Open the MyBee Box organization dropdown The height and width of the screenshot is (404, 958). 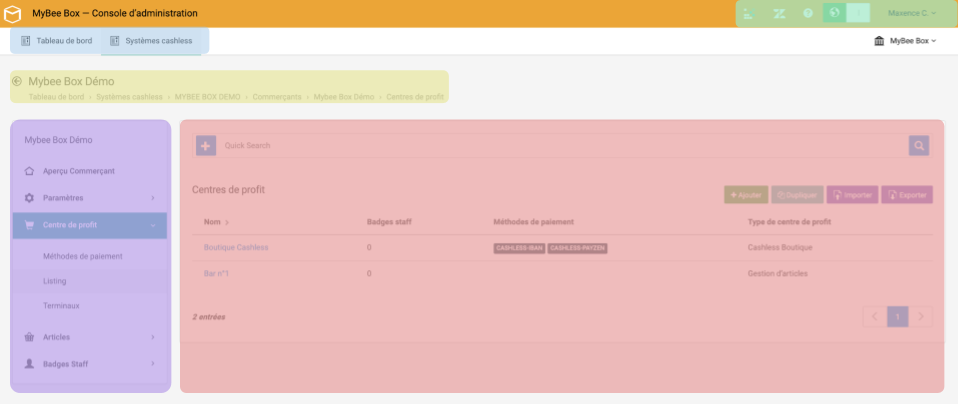pyautogui.click(x=905, y=41)
